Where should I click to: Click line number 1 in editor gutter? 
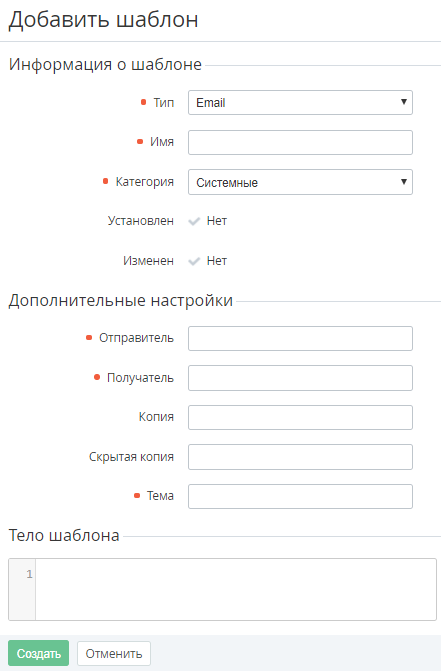pyautogui.click(x=29, y=574)
